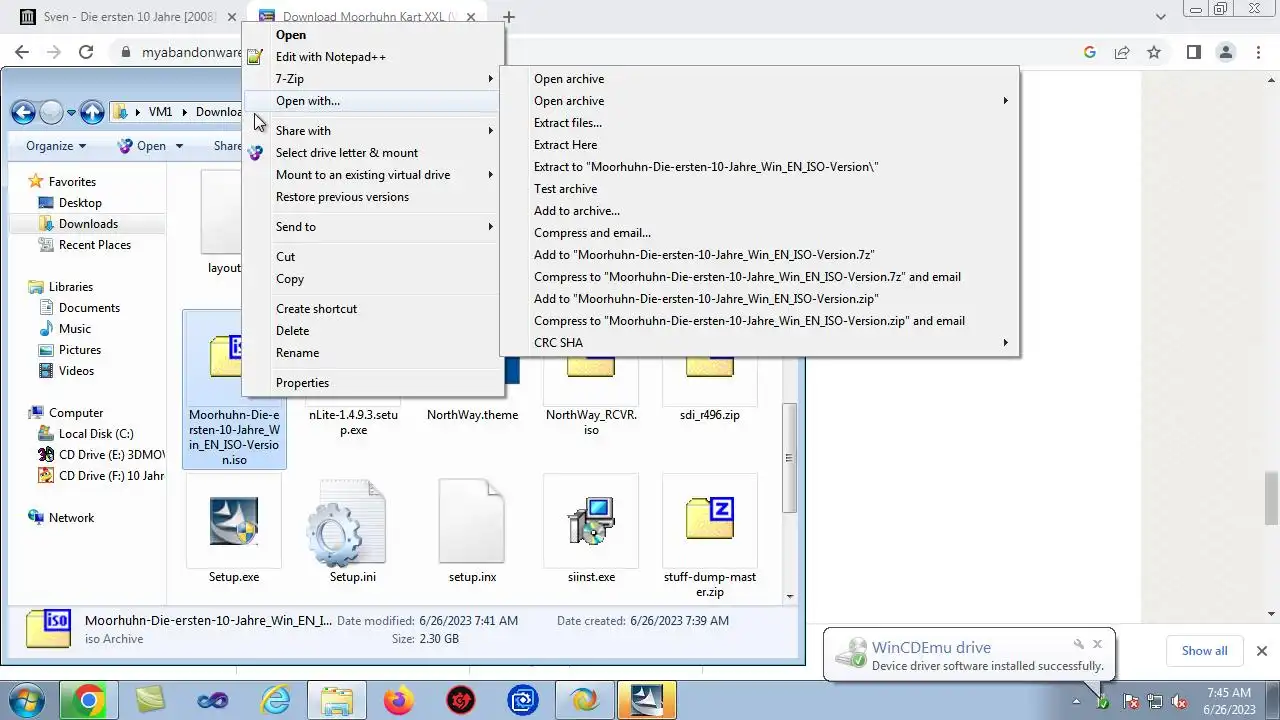Open Chrome tab search dropdown
This screenshot has width=1280, height=720.
tap(1161, 17)
